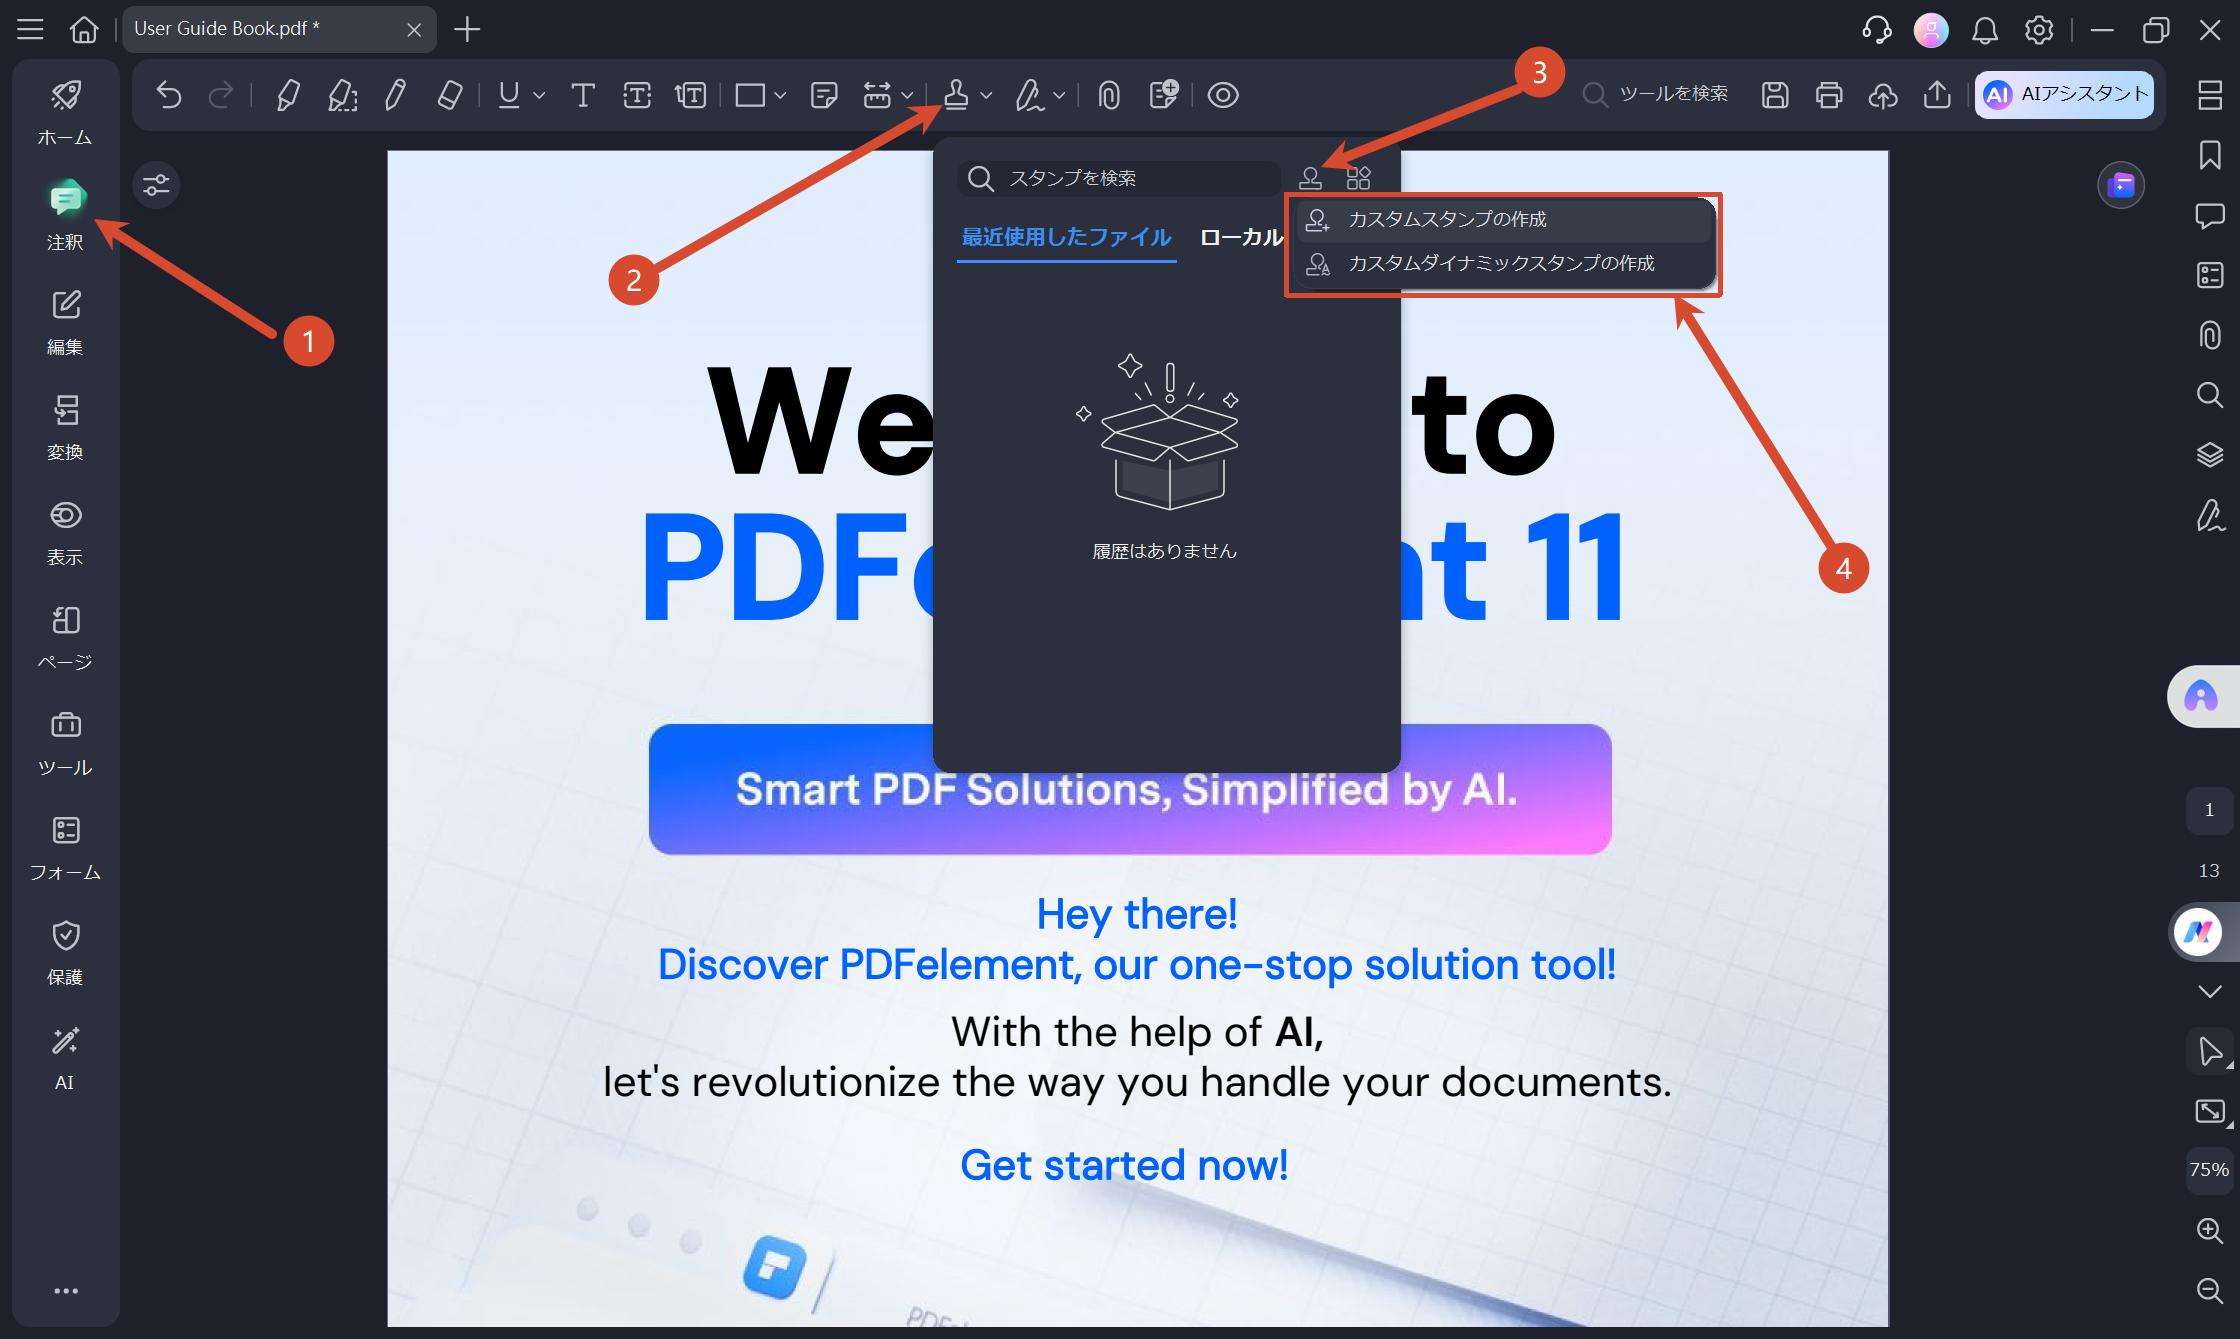This screenshot has height=1339, width=2240.
Task: Select the Text Callout tool
Action: coord(690,95)
